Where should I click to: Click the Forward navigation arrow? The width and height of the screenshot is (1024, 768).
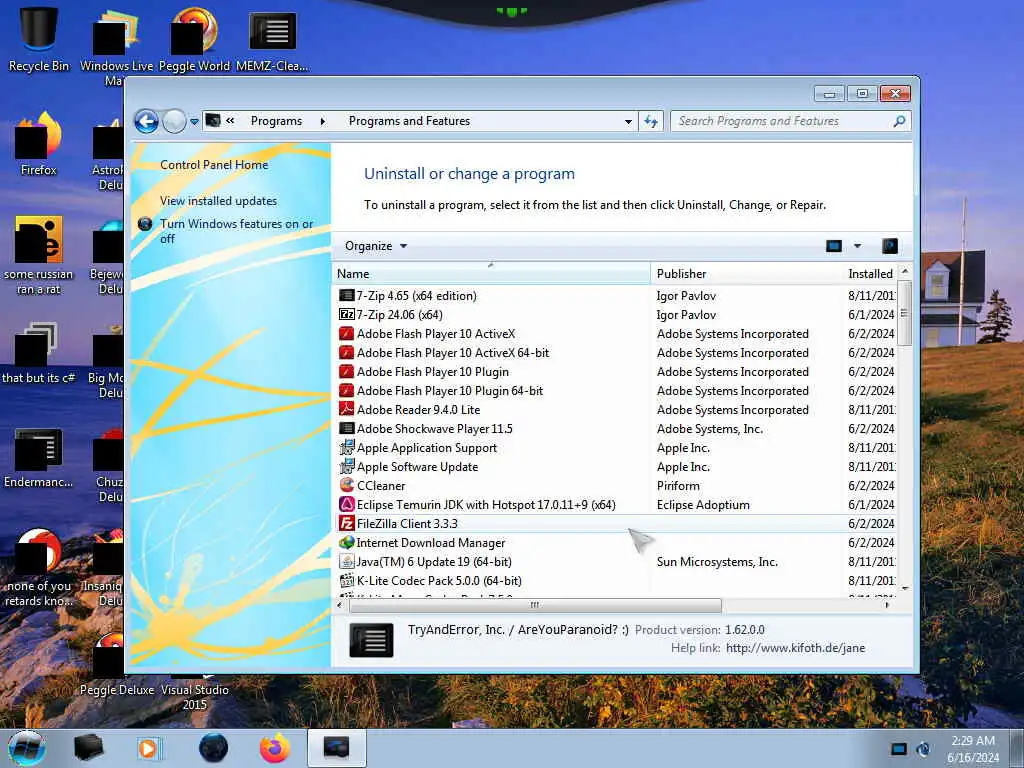point(174,121)
